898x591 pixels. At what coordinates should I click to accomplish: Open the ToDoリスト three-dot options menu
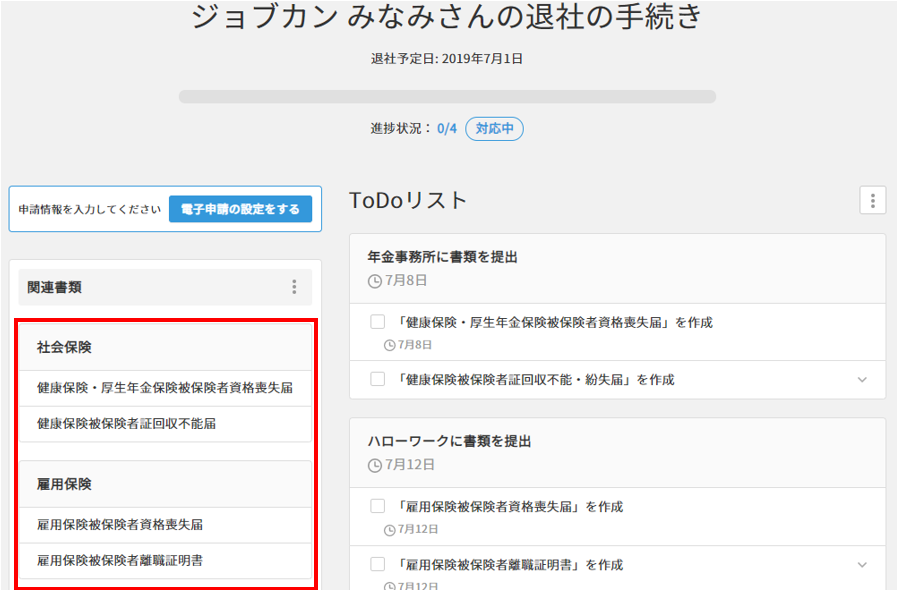(x=872, y=201)
